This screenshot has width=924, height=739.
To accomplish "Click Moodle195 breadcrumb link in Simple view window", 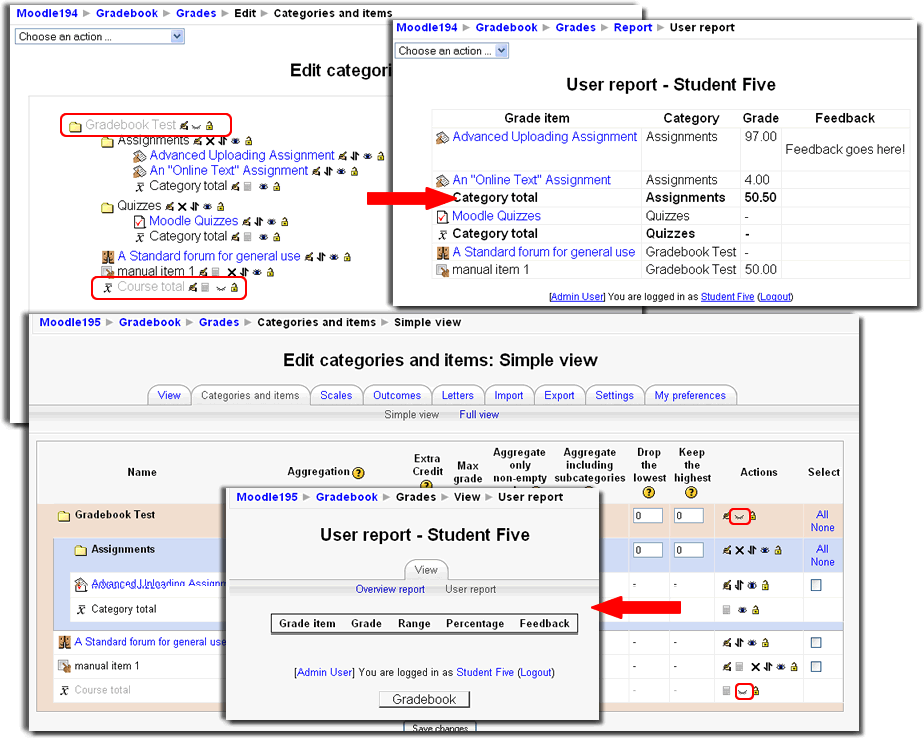I will point(70,322).
